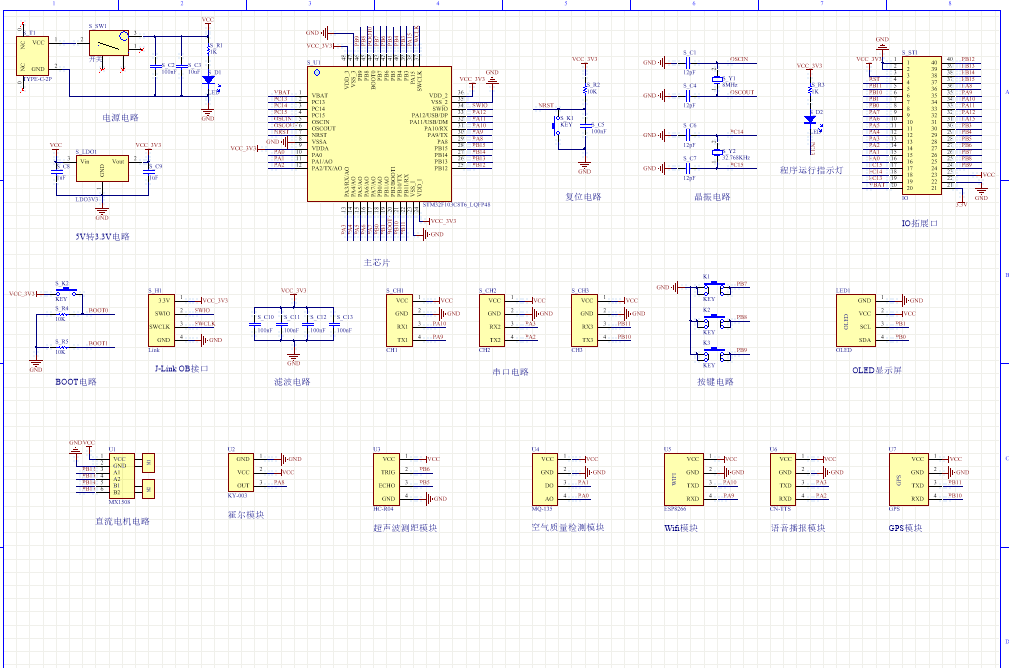
Task: Click the 复位电路 label
Action: [583, 197]
